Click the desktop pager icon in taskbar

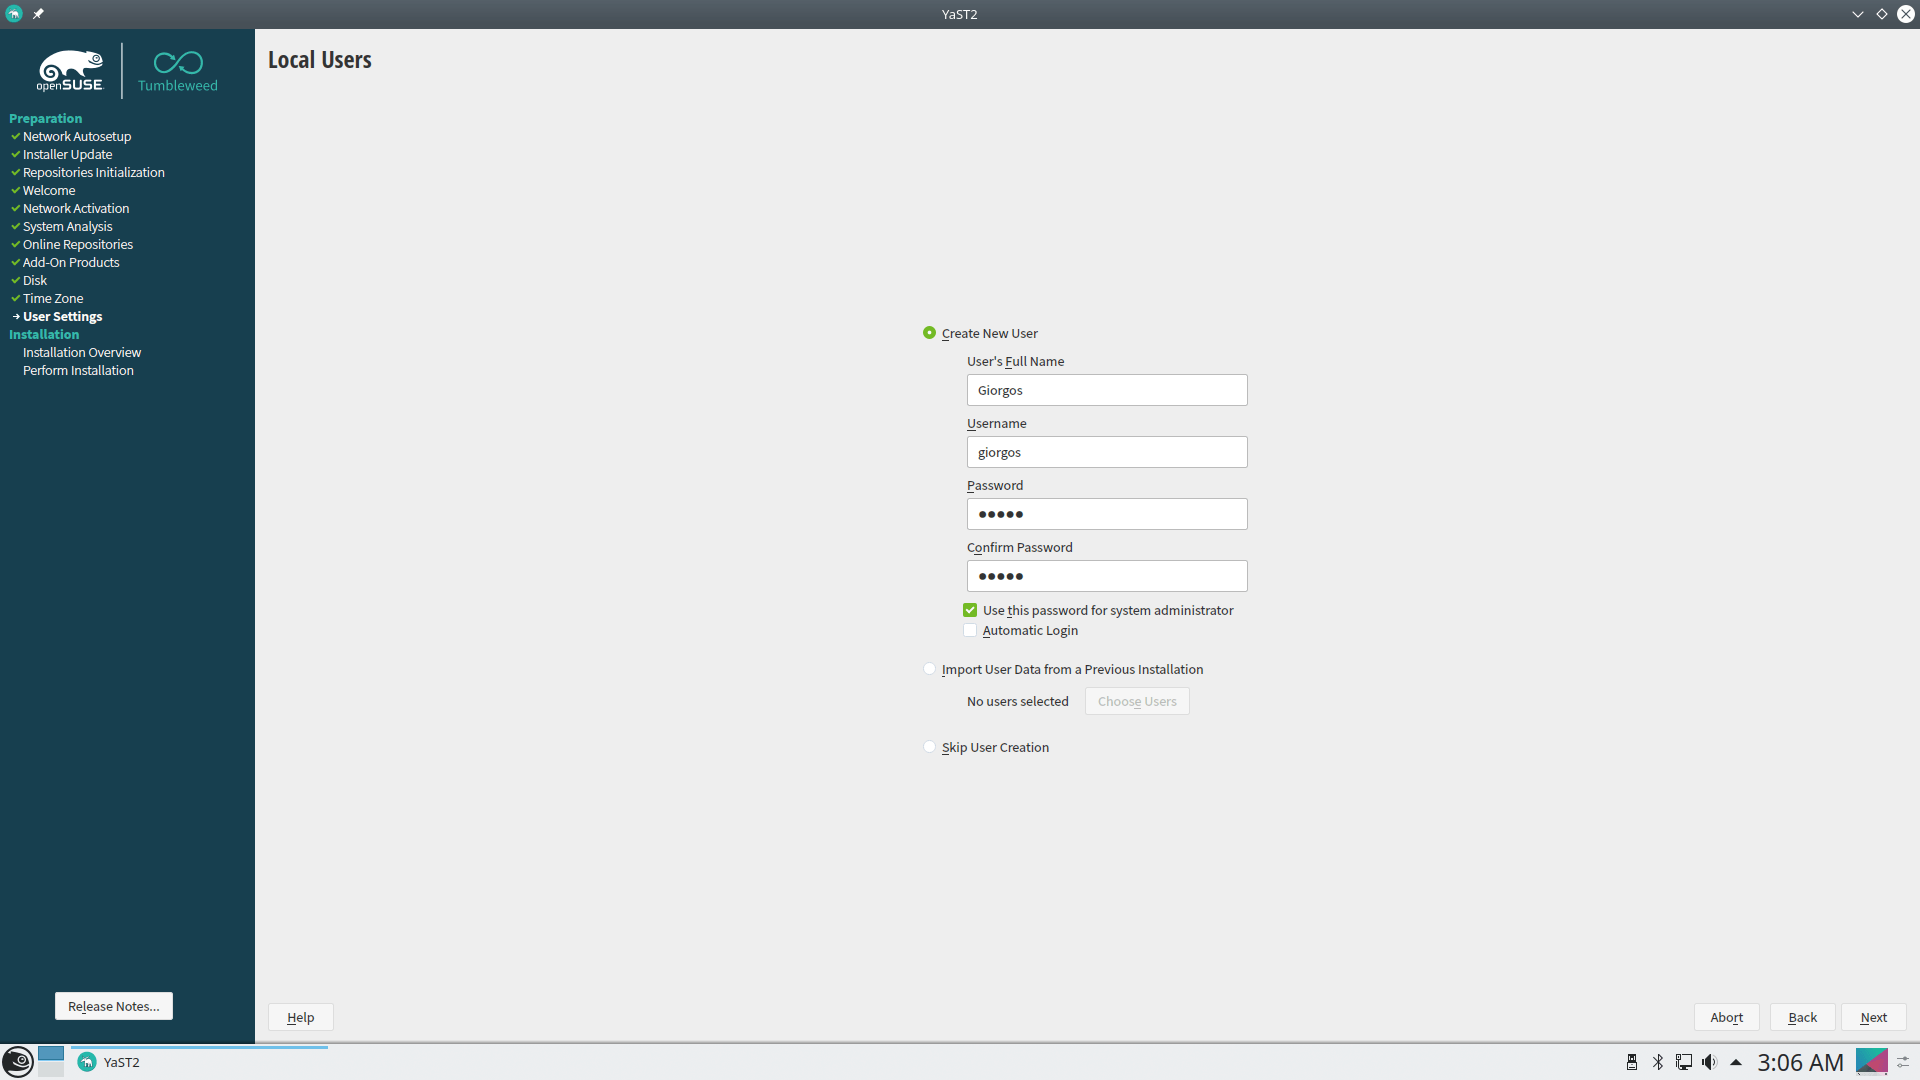coord(51,1061)
